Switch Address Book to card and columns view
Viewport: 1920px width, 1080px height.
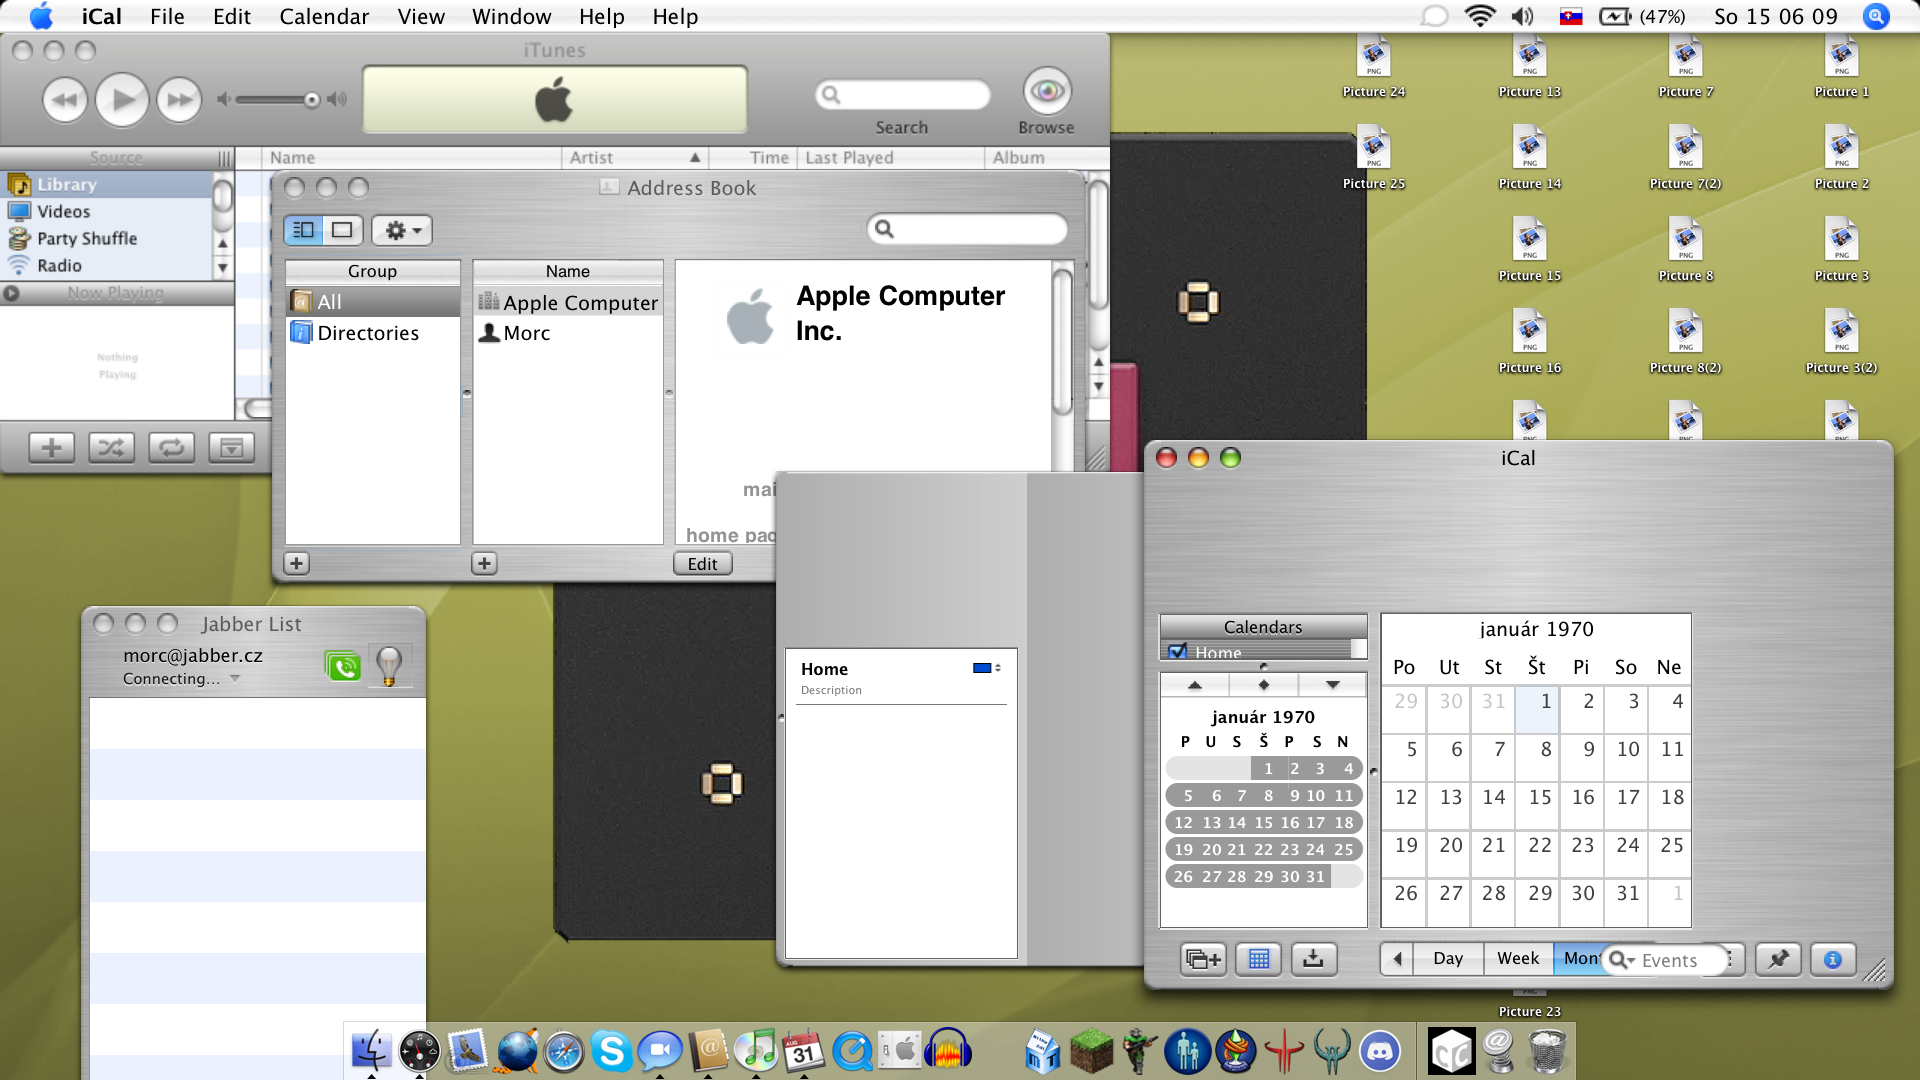(304, 230)
